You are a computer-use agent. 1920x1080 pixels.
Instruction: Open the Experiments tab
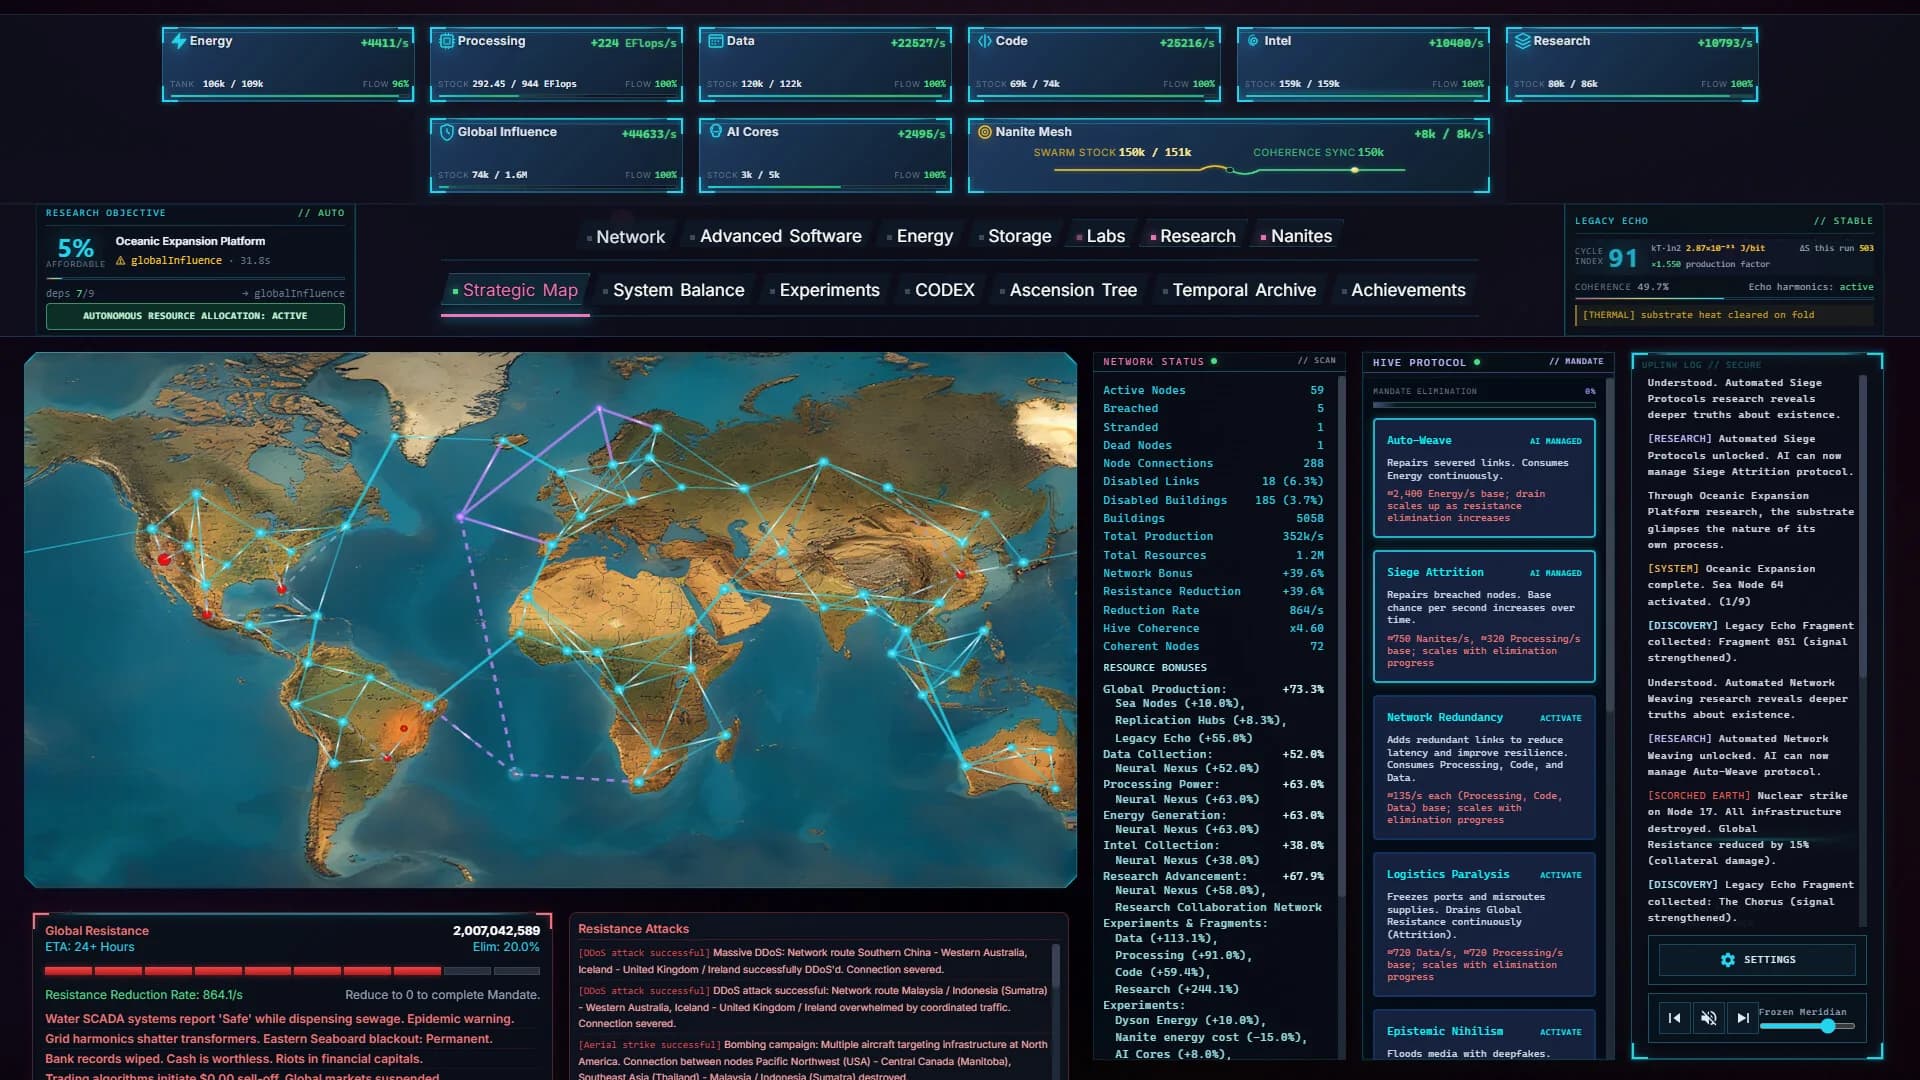pos(825,291)
